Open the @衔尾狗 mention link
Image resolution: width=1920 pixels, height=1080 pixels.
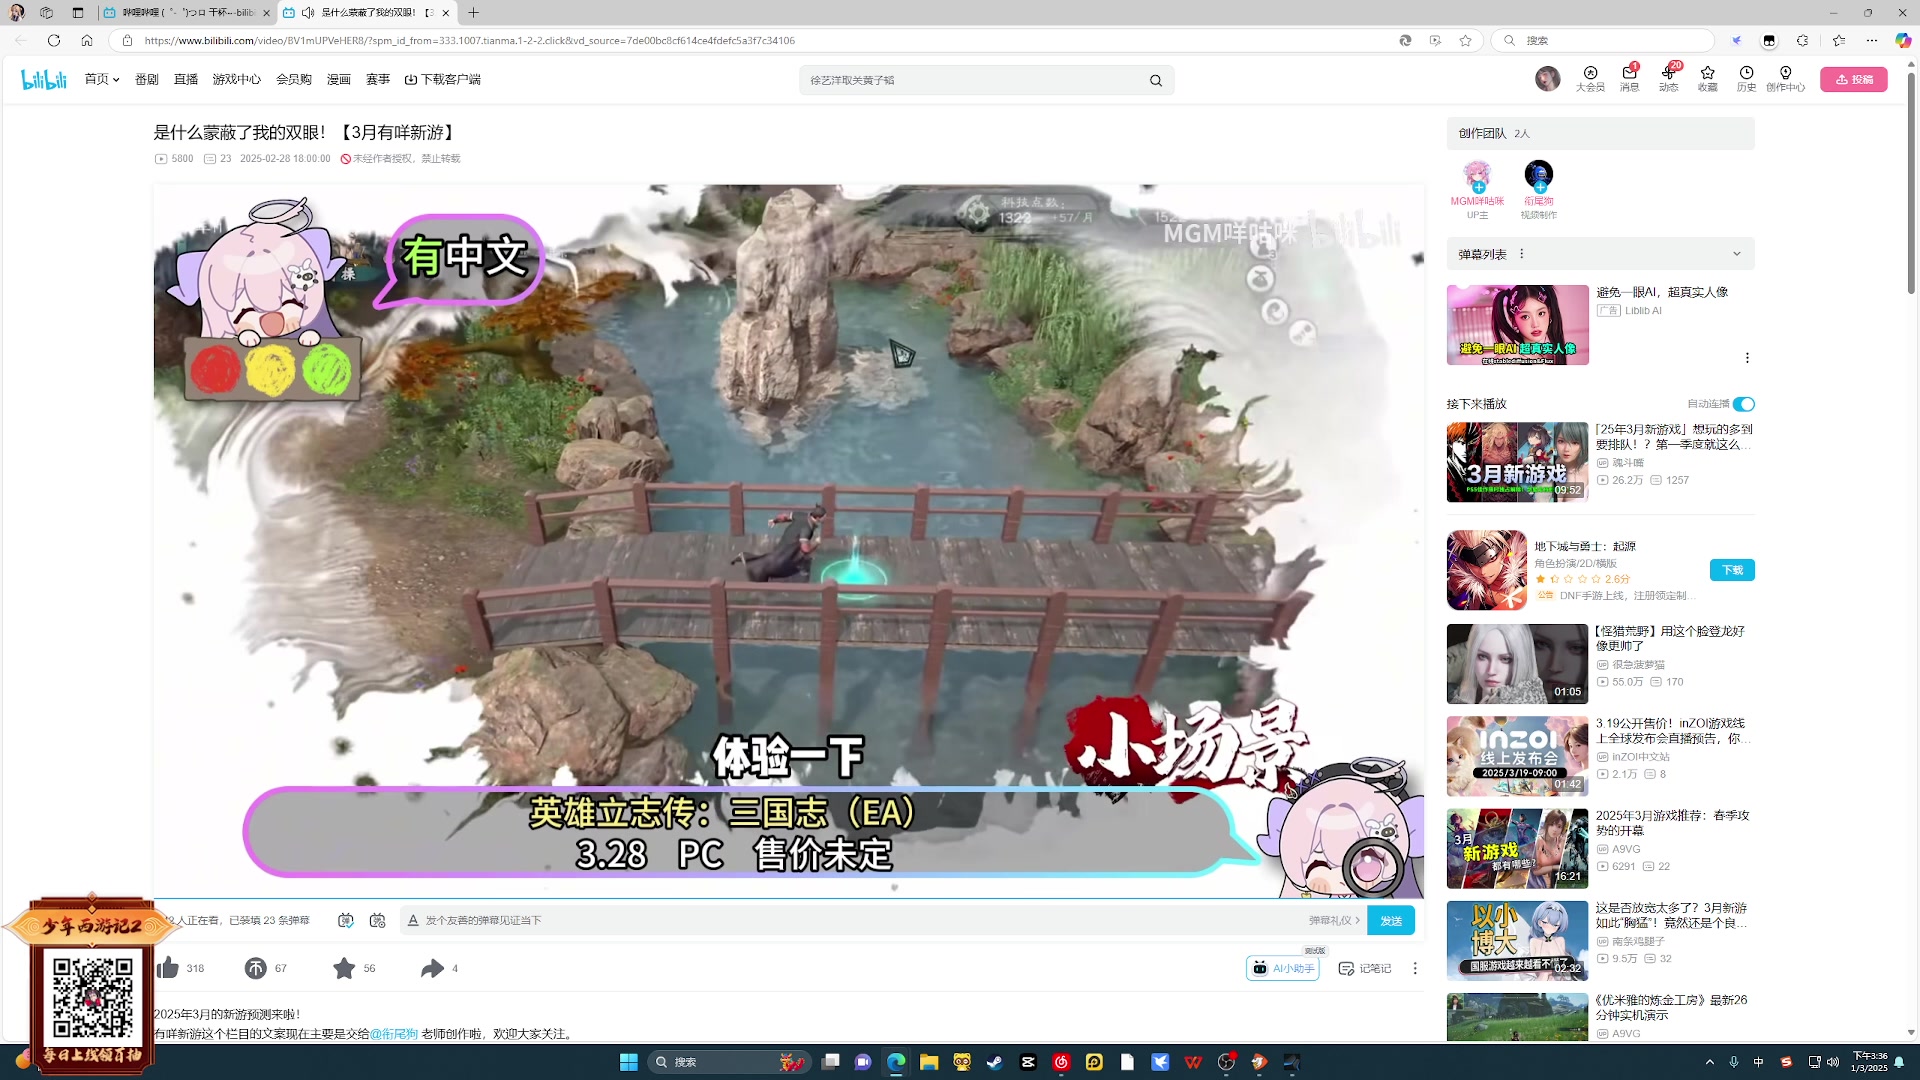[x=394, y=1034]
